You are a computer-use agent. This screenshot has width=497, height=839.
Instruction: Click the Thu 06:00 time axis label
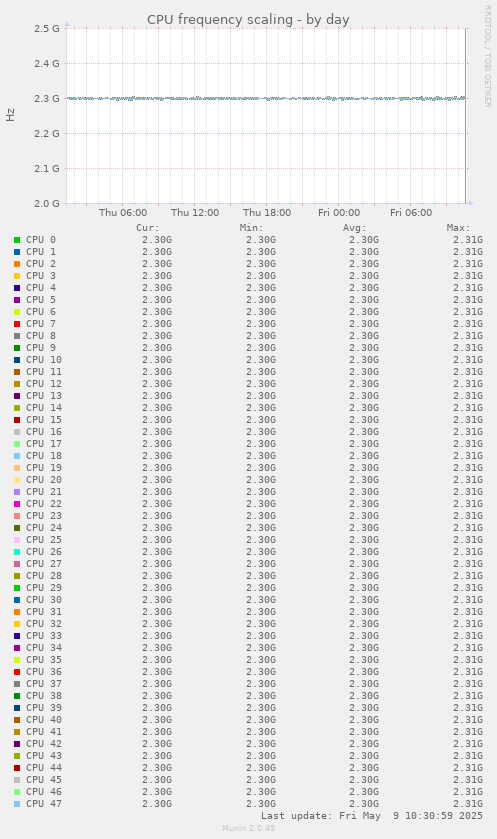point(123,212)
